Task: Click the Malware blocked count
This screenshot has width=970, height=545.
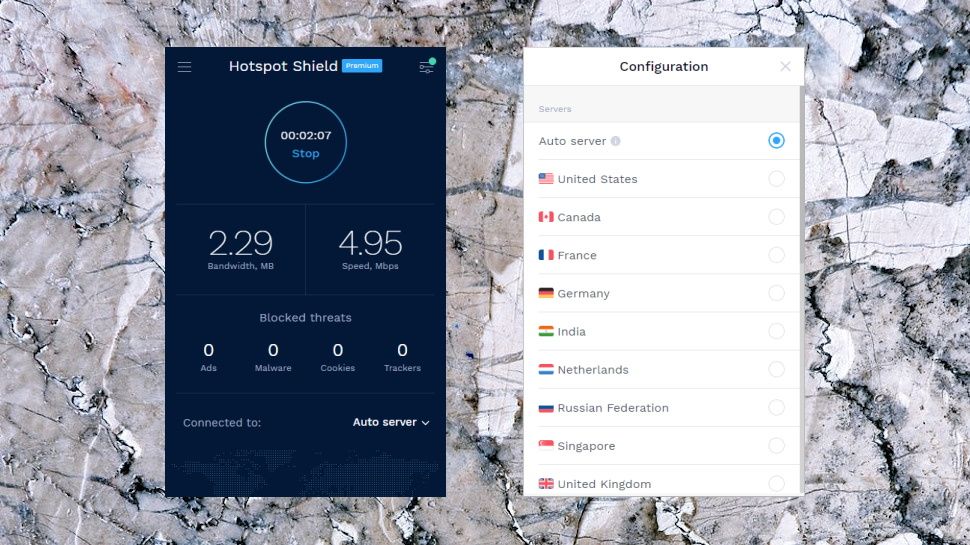Action: pos(273,350)
